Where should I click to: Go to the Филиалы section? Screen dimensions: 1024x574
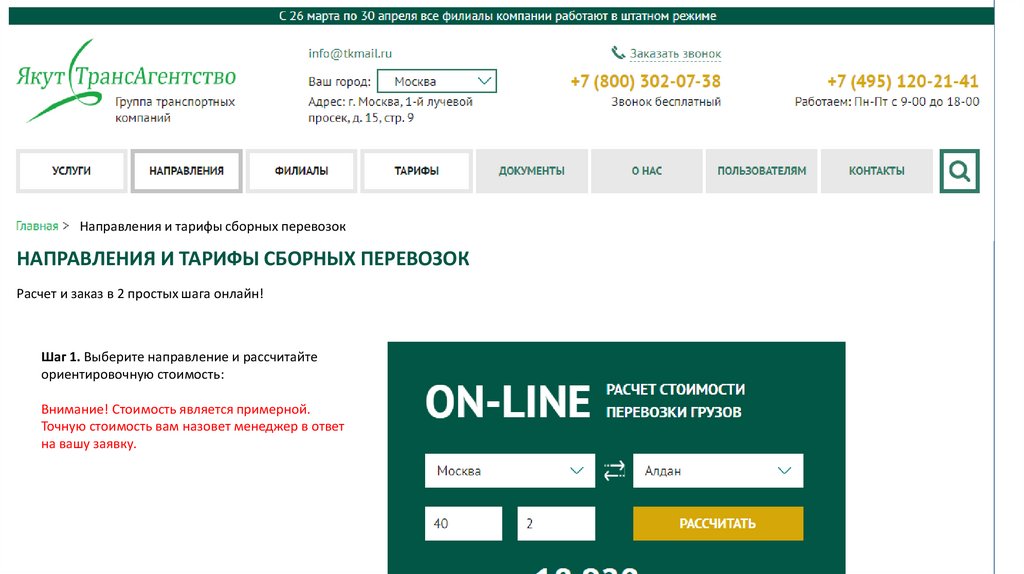pyautogui.click(x=301, y=171)
